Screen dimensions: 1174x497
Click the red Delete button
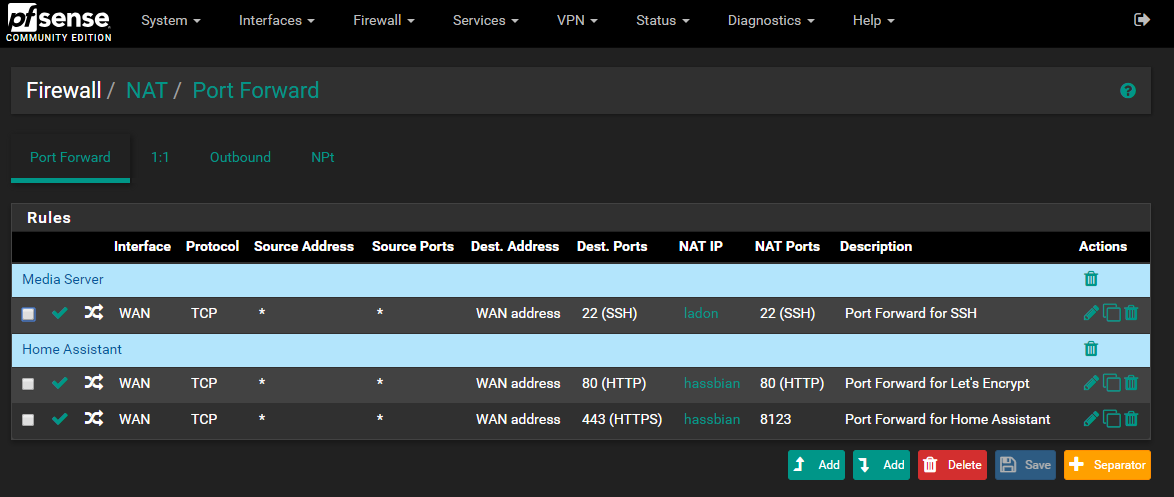coord(952,465)
